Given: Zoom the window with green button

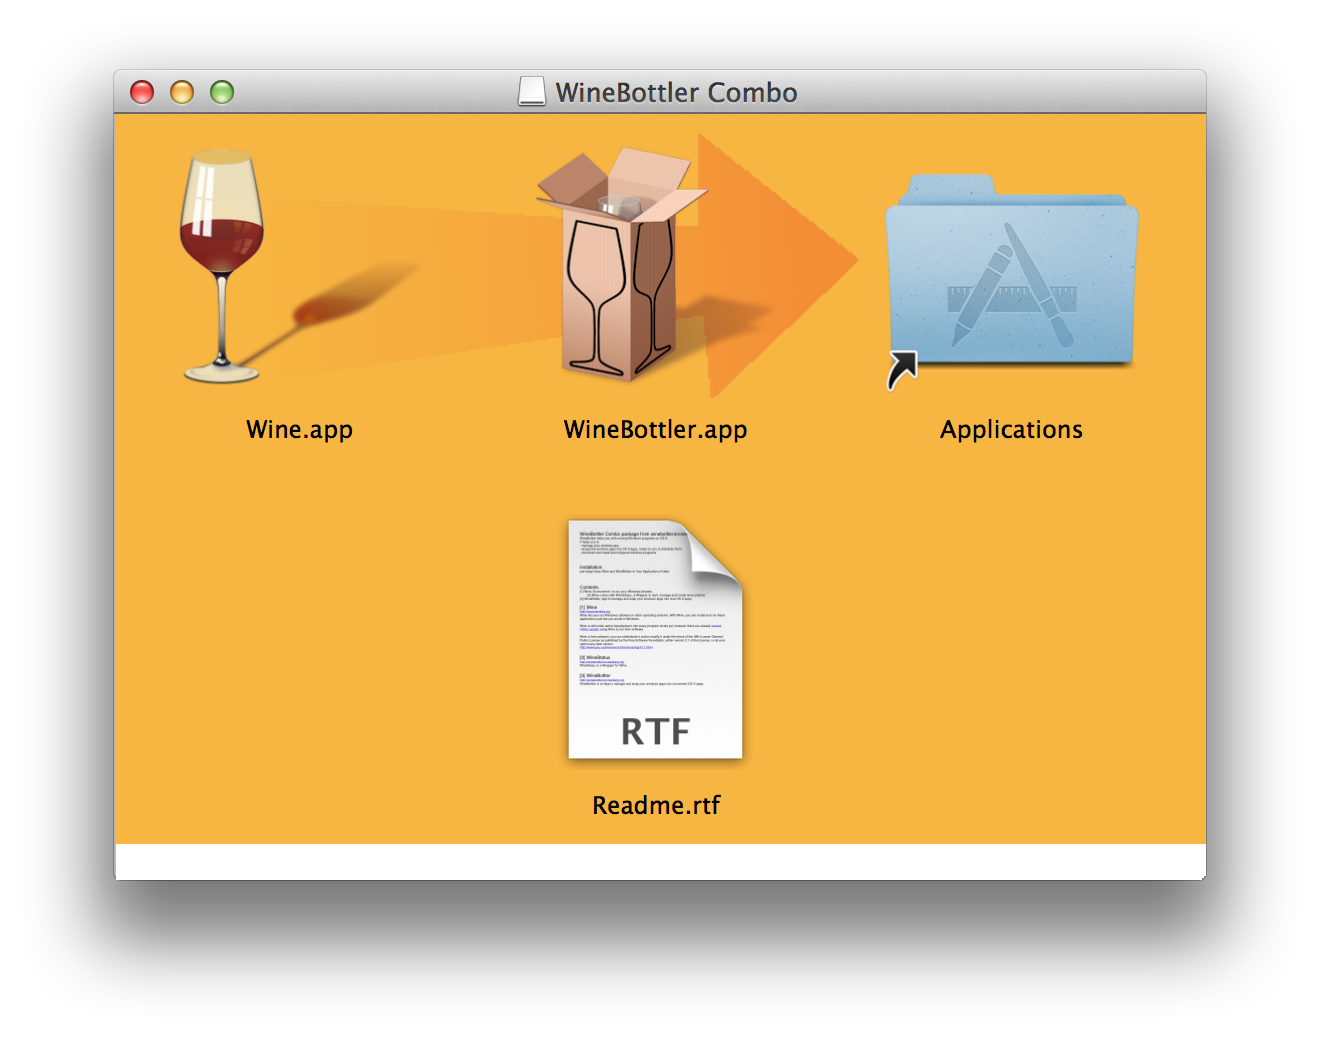Looking at the screenshot, I should coord(222,92).
